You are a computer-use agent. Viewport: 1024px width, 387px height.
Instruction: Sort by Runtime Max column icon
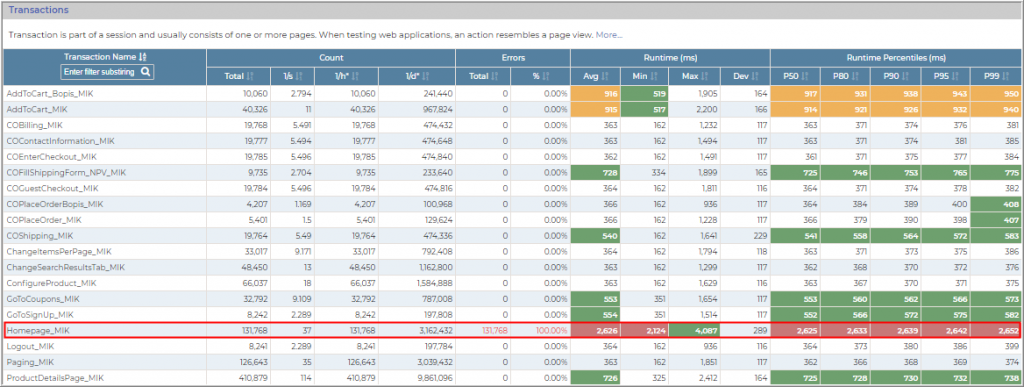(705, 76)
